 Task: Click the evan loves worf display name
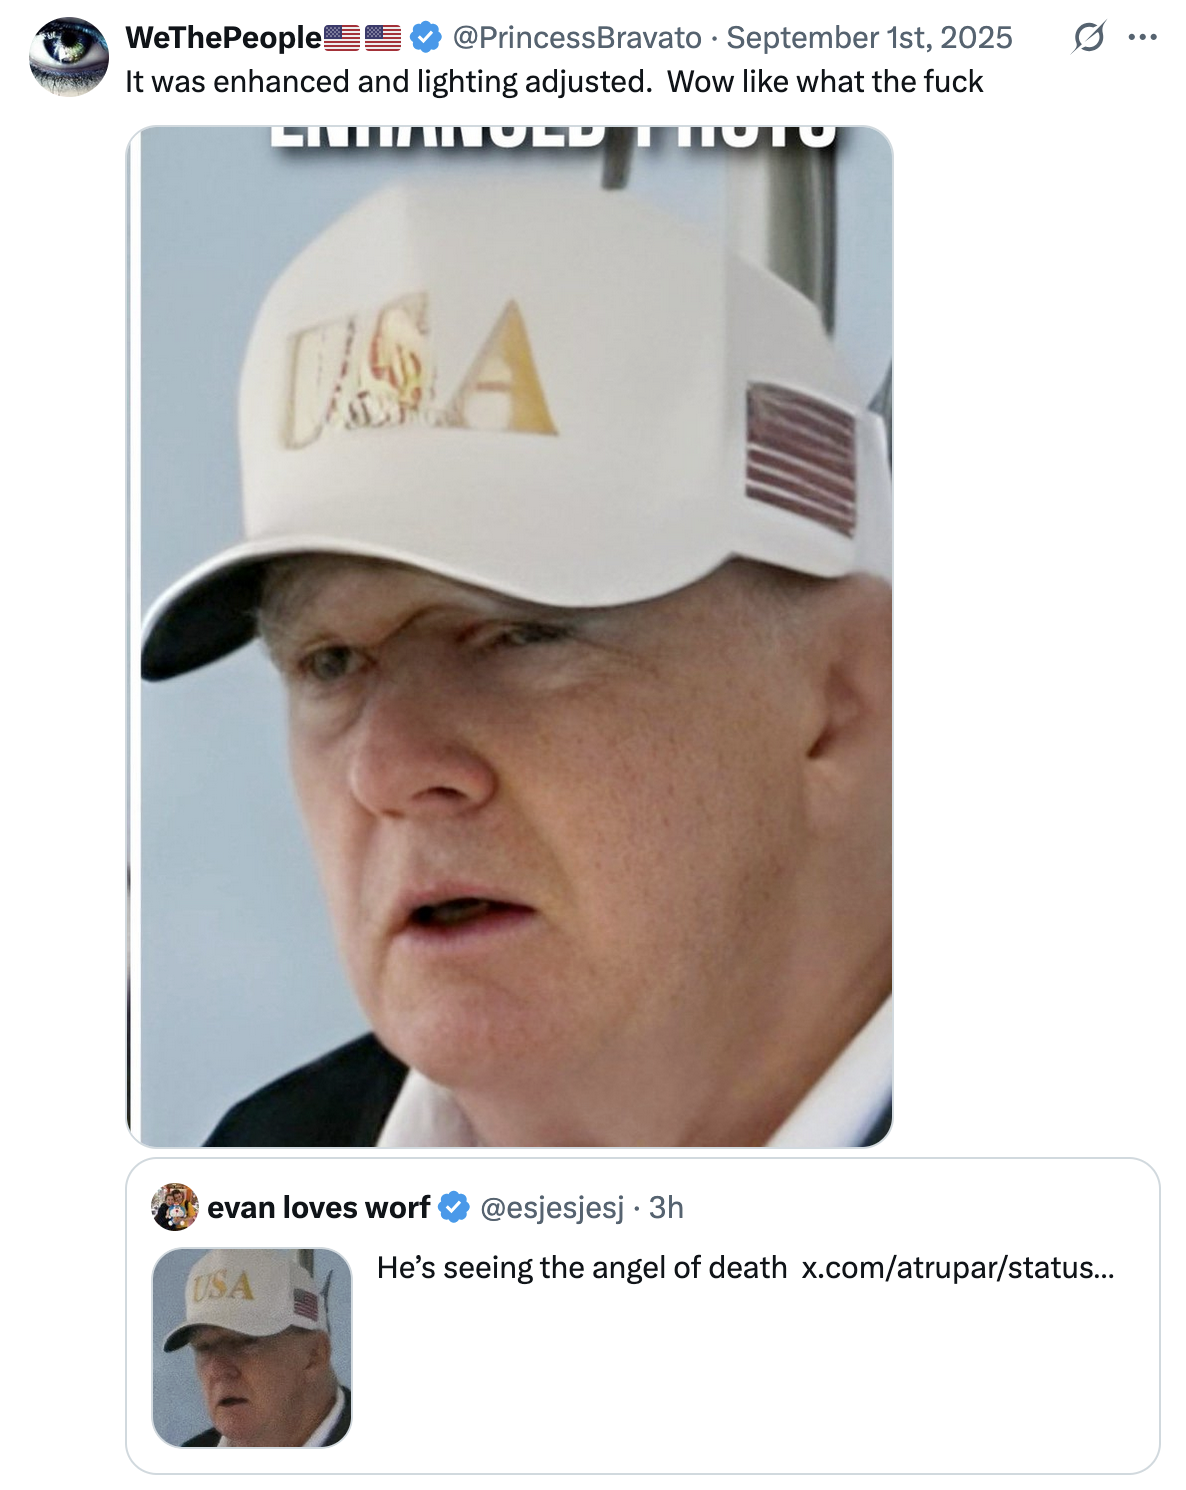[318, 1207]
